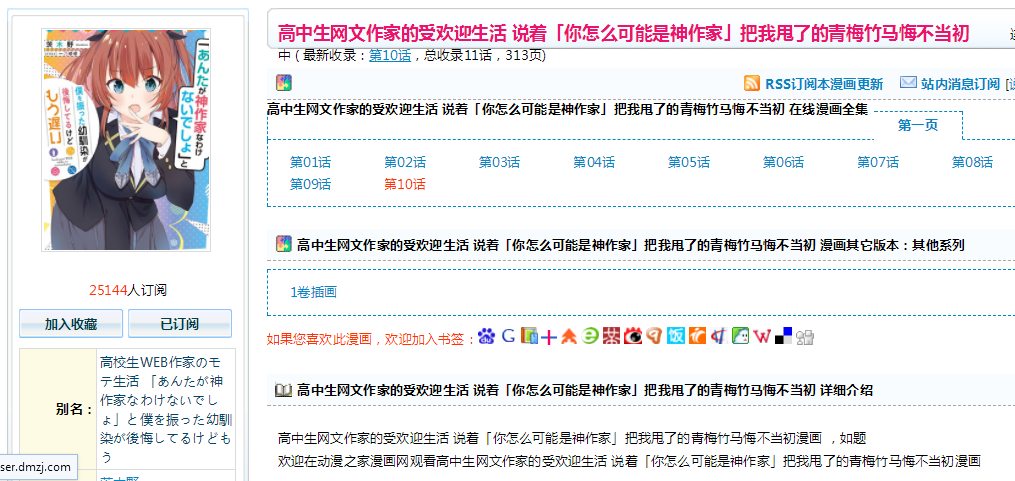Click the blue plus bookmark icon

pos(549,337)
